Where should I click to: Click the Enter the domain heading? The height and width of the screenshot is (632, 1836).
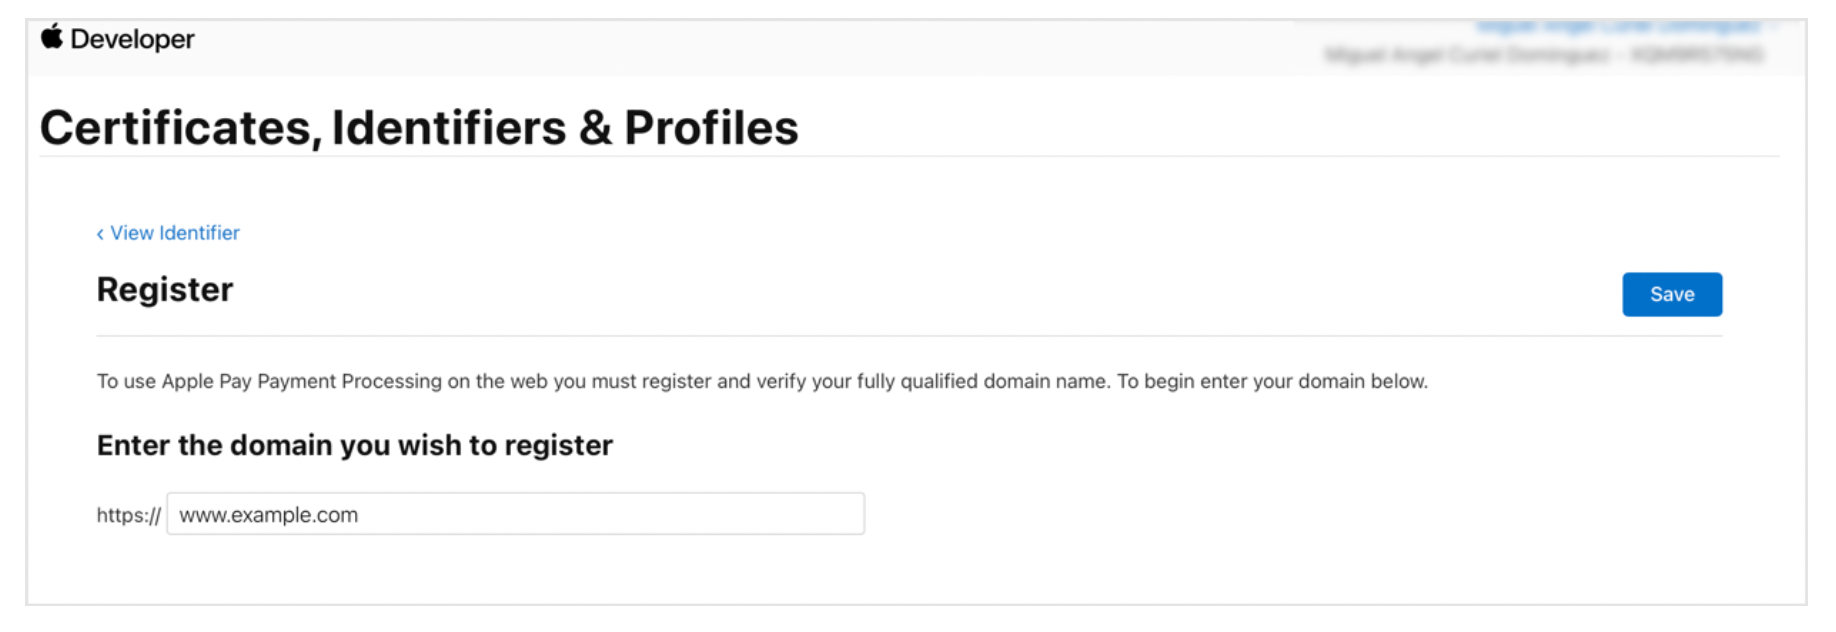354,445
